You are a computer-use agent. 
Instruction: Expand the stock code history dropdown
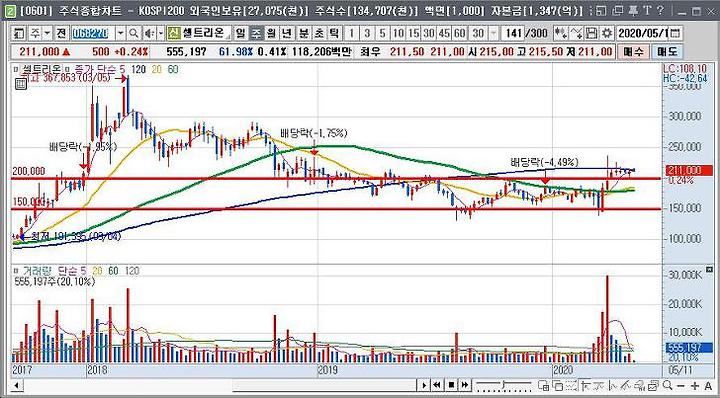pyautogui.click(x=121, y=33)
